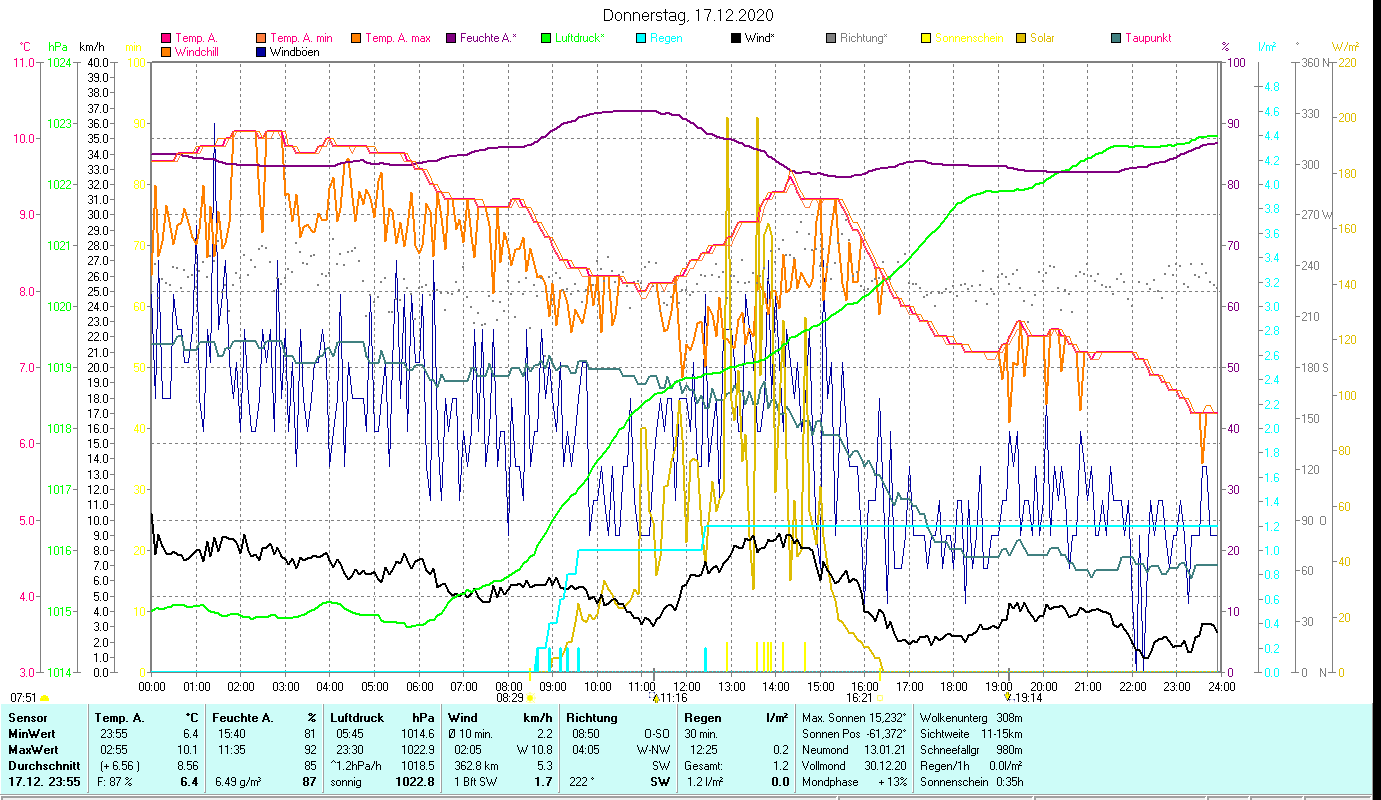Viewport: 1381px width, 800px height.
Task: Click the 'sonnig' forecast text
Action: (x=347, y=782)
